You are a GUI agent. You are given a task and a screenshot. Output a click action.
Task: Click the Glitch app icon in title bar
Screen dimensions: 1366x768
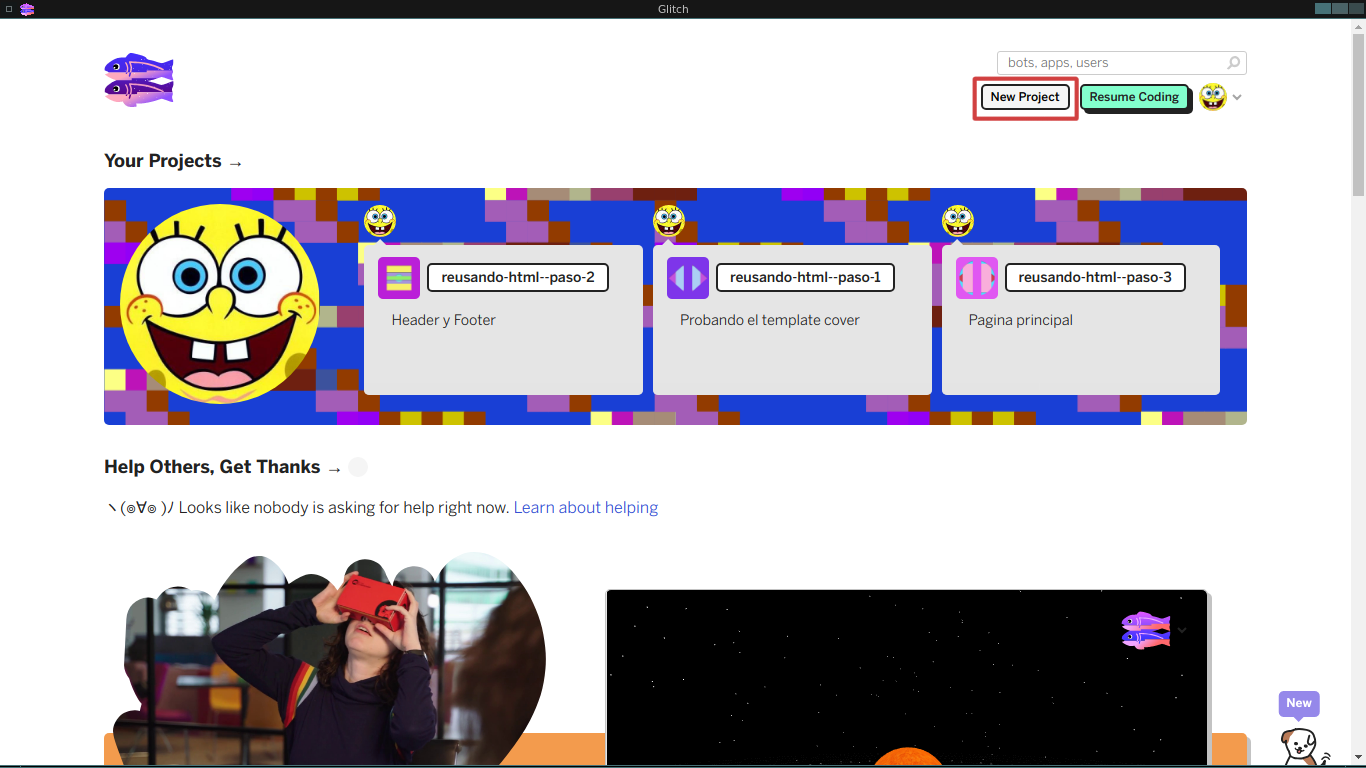[x=27, y=9]
